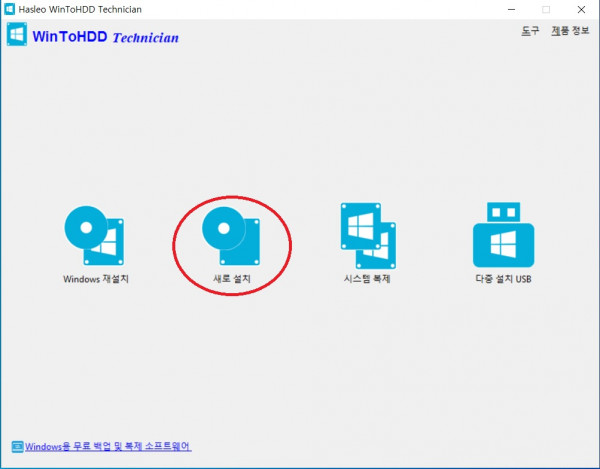Select the 새로 설치 disc icon
Image resolution: width=600 pixels, height=469 pixels.
[231, 236]
